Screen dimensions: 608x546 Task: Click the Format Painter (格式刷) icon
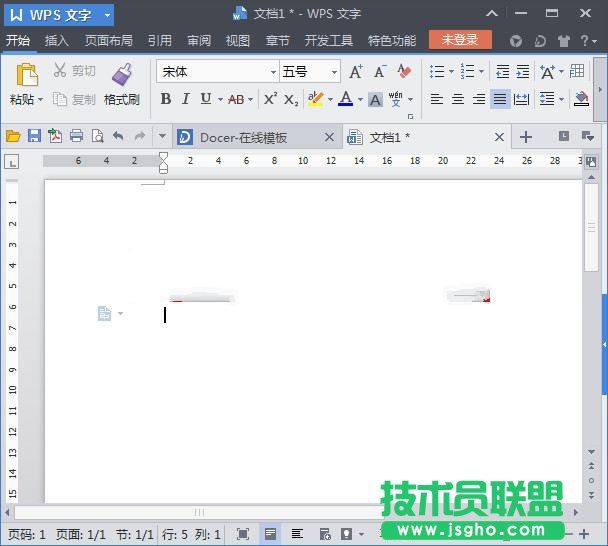(x=122, y=76)
